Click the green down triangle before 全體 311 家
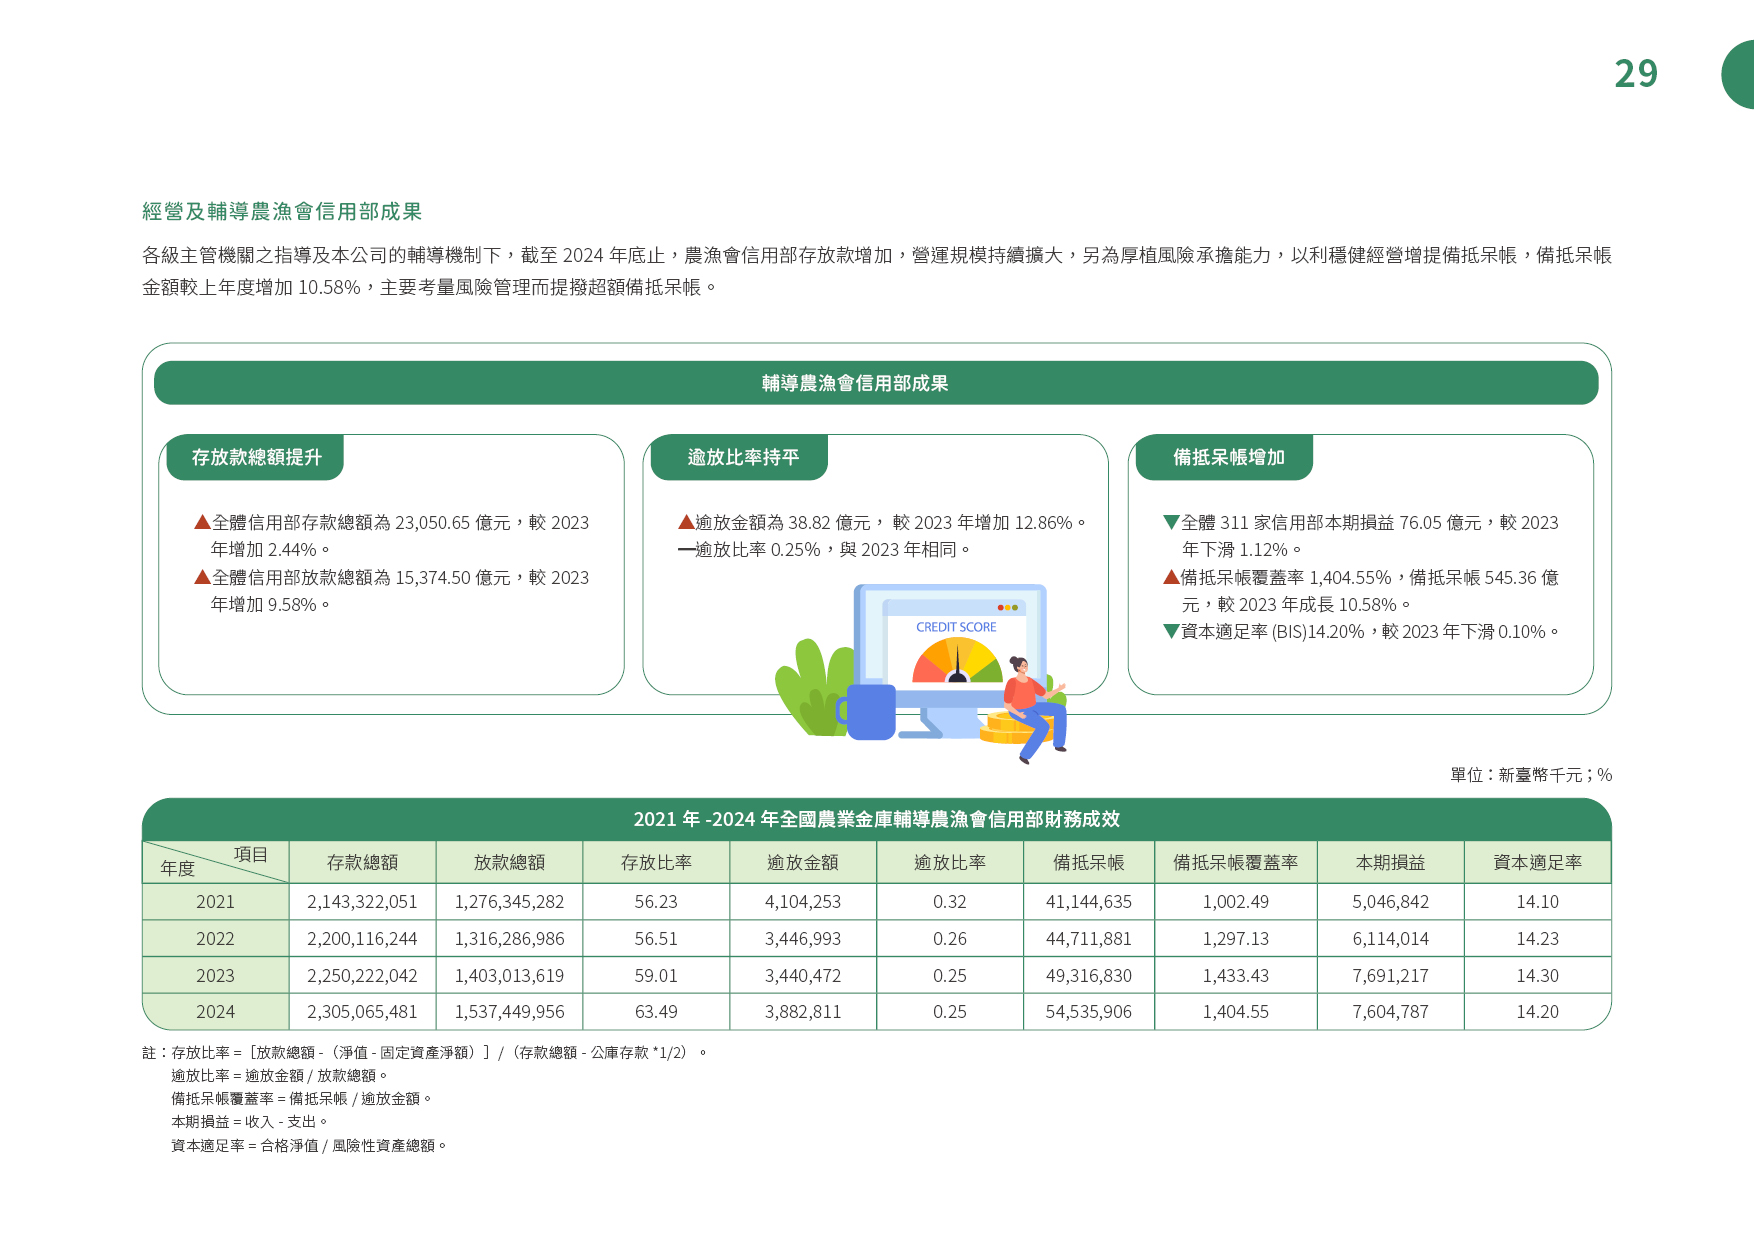The image size is (1754, 1240). tap(1172, 522)
